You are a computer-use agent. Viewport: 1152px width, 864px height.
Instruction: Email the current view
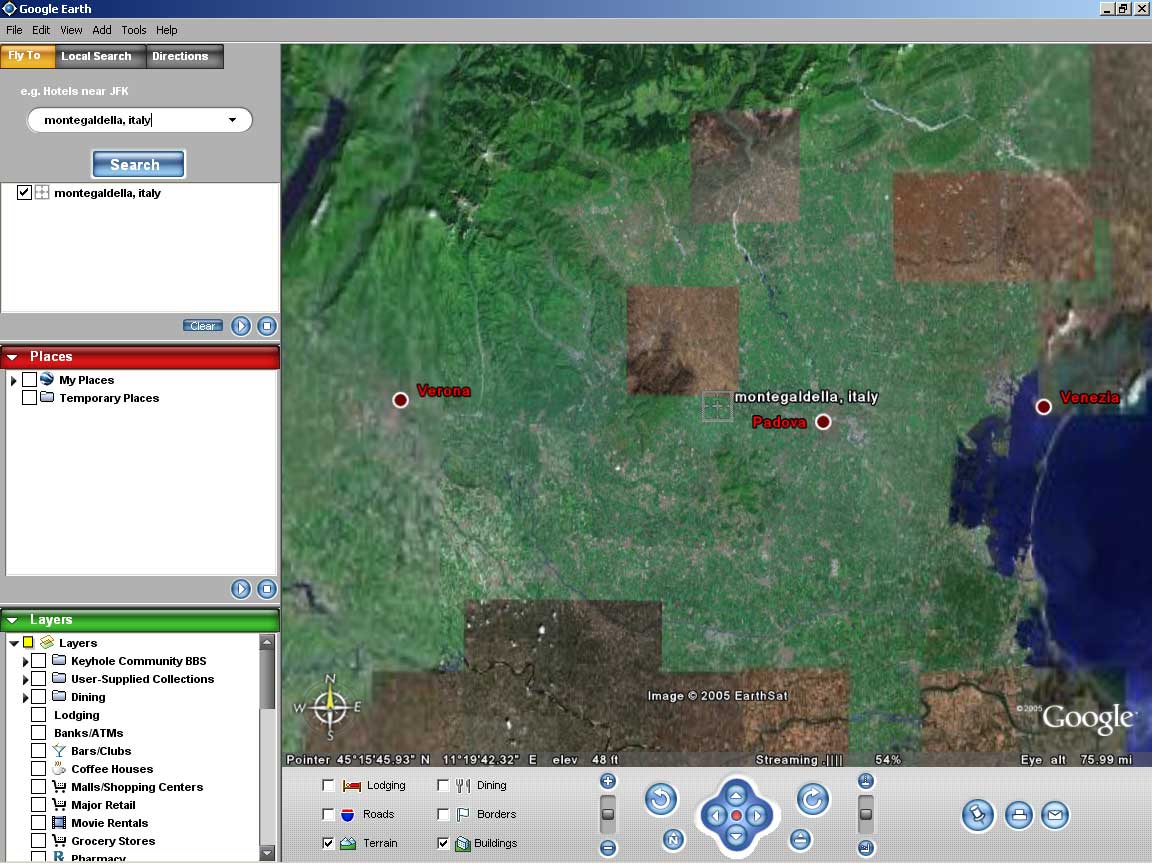[1055, 815]
